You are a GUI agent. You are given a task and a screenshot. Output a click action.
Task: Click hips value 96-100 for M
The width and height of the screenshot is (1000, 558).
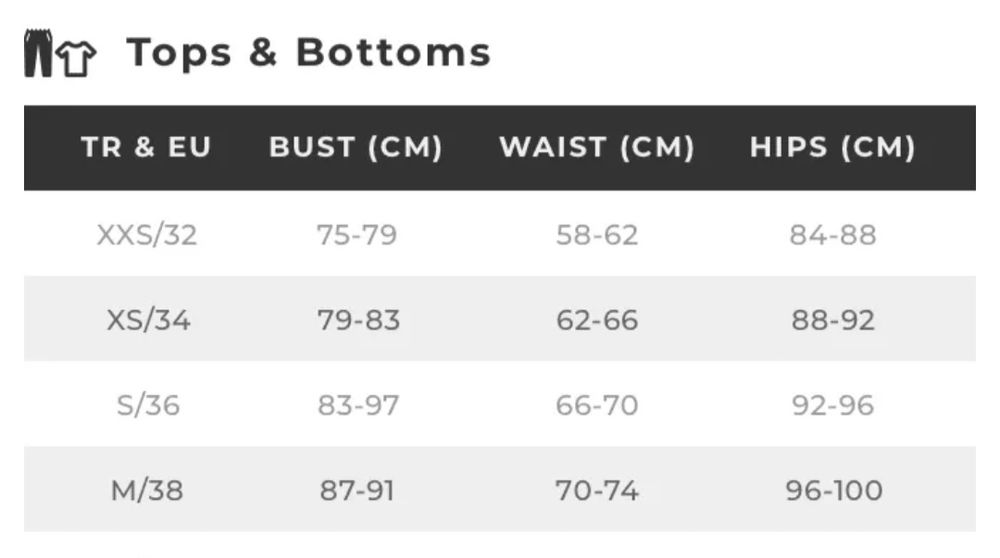click(x=834, y=491)
